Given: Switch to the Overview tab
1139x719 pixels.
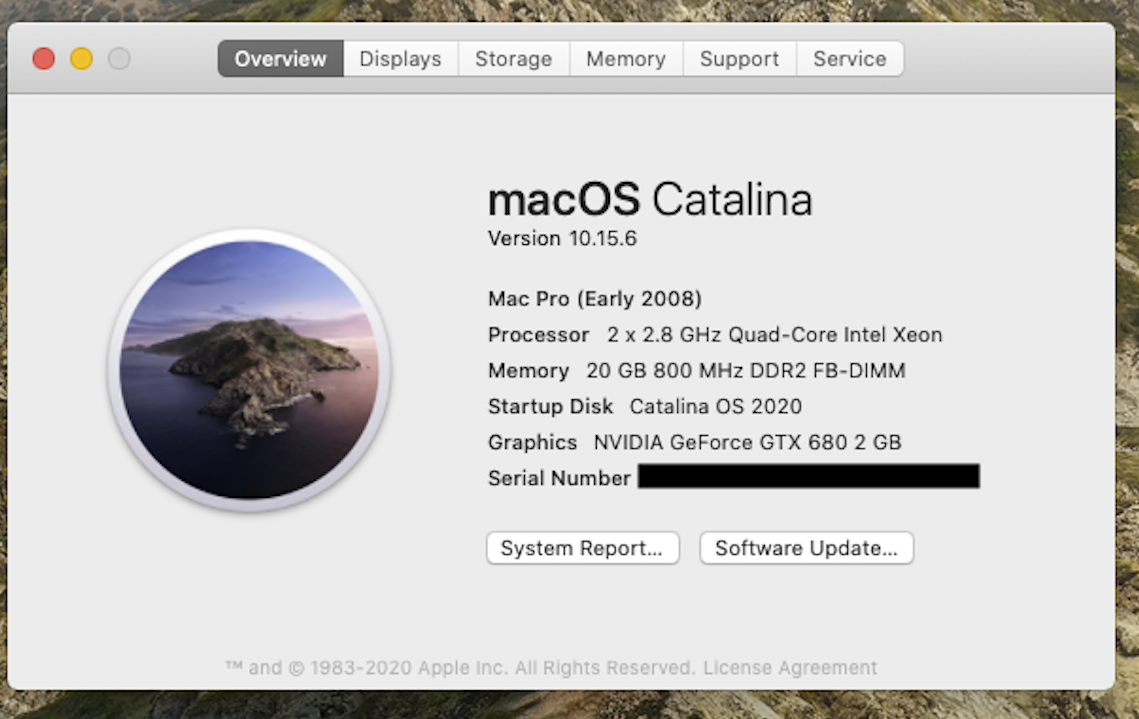Looking at the screenshot, I should [280, 59].
